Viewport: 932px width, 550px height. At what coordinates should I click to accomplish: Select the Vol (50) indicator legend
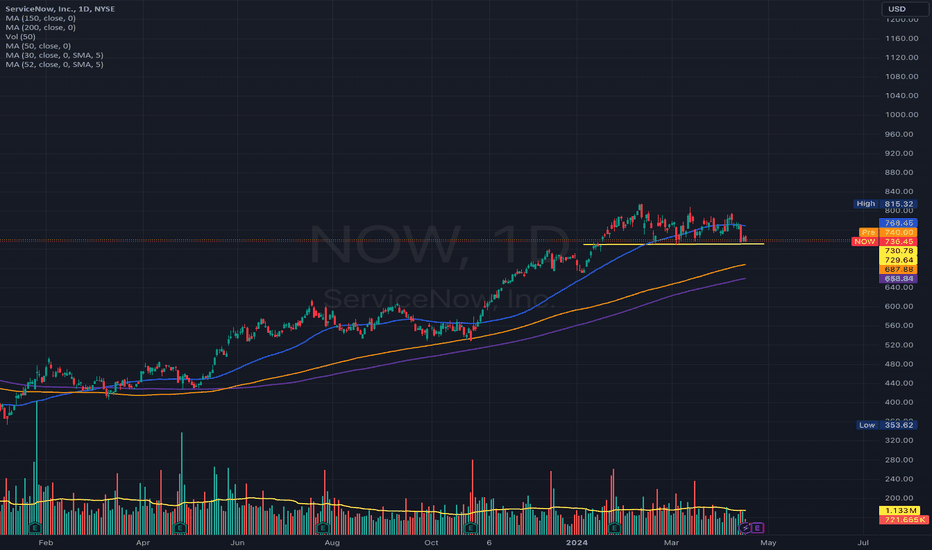pos(20,37)
